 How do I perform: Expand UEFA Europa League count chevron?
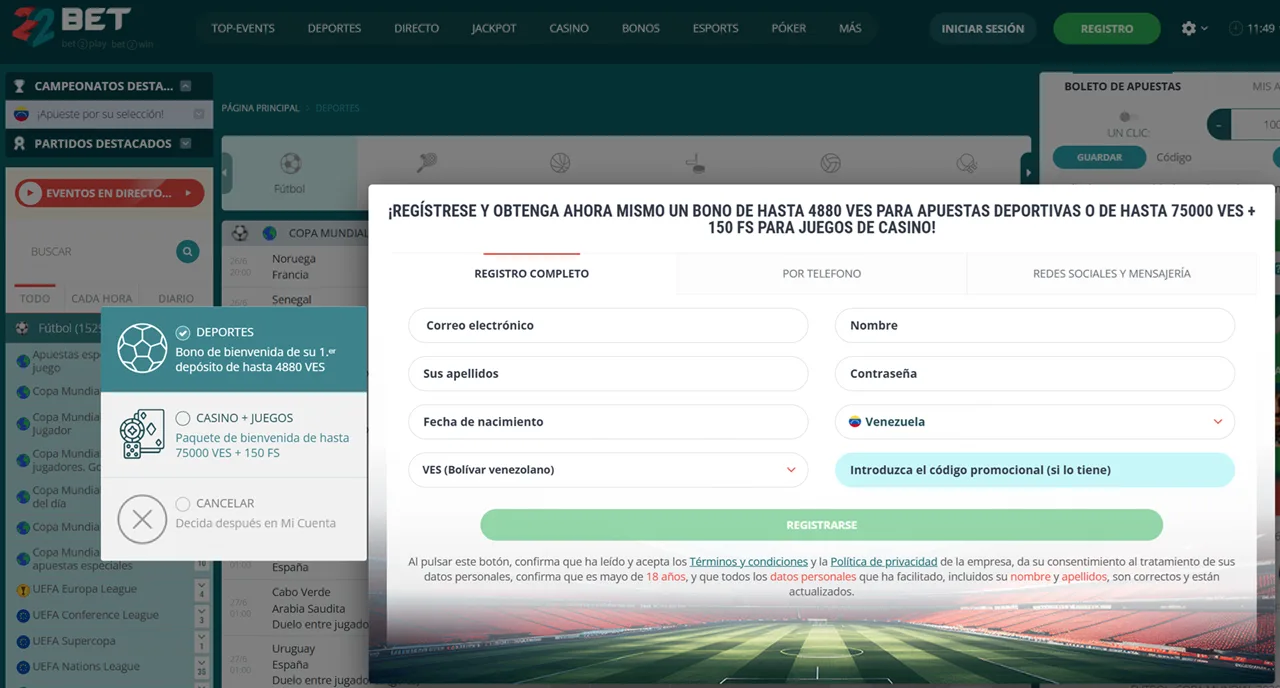(x=201, y=590)
